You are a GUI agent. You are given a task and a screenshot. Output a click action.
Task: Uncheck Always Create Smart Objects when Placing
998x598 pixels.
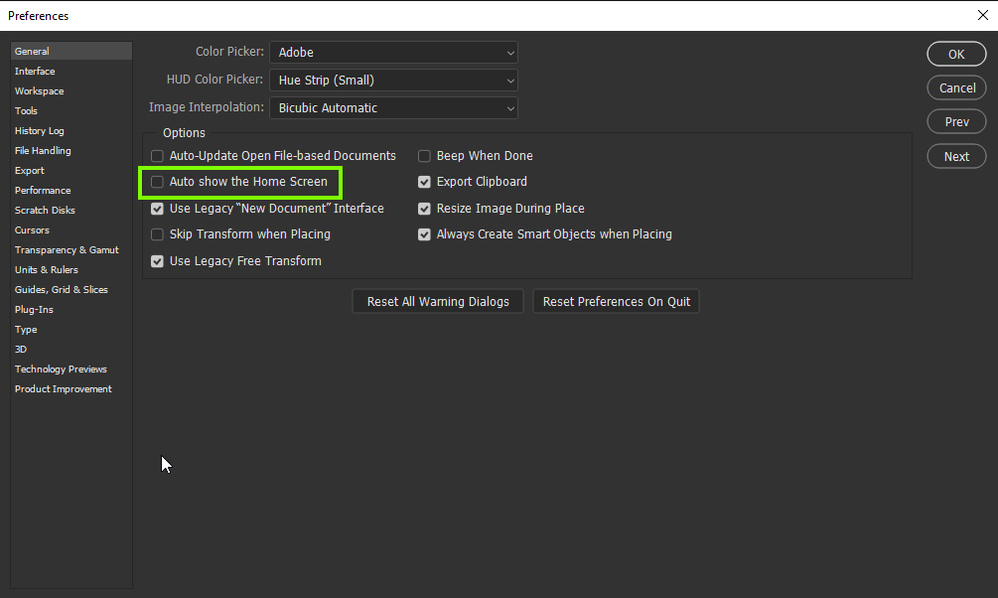point(424,234)
